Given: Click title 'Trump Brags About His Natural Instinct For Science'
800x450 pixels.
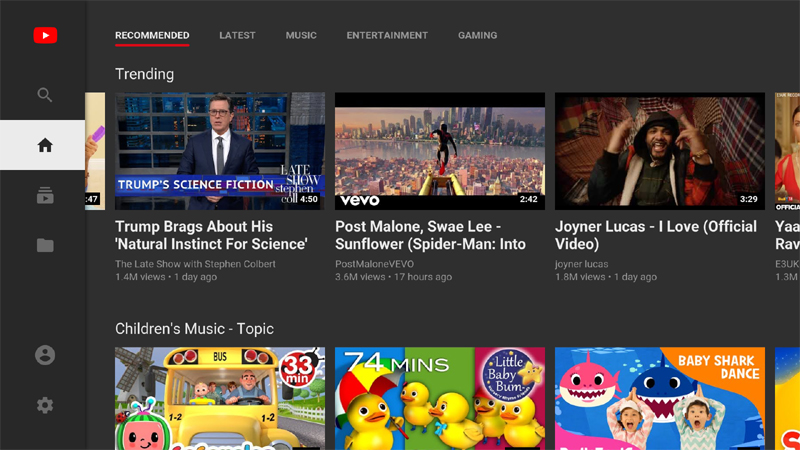Looking at the screenshot, I should (211, 235).
